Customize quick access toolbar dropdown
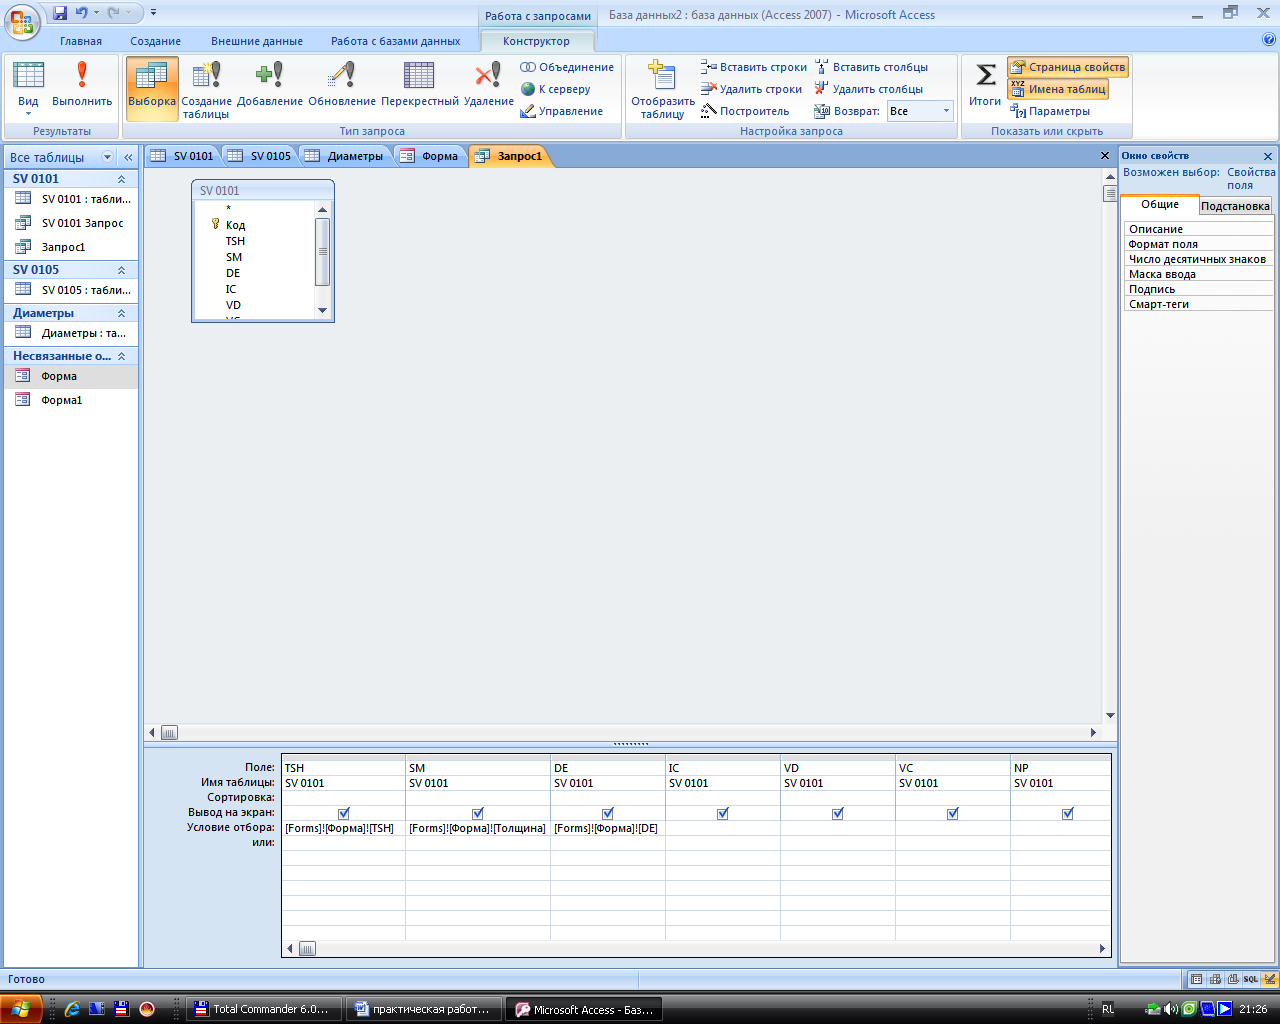The height and width of the screenshot is (1024, 1280). (x=153, y=13)
